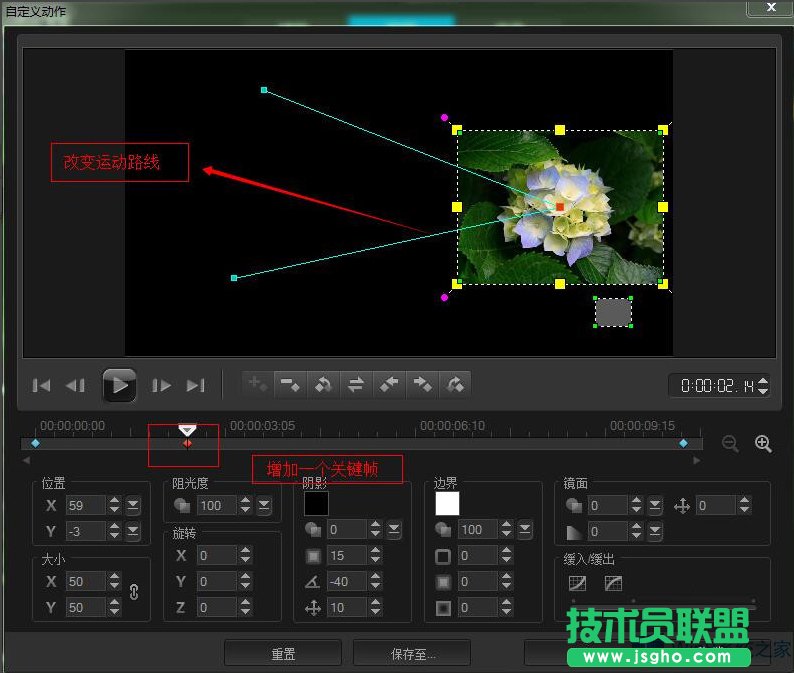Click the Play button under the preview

click(x=119, y=384)
